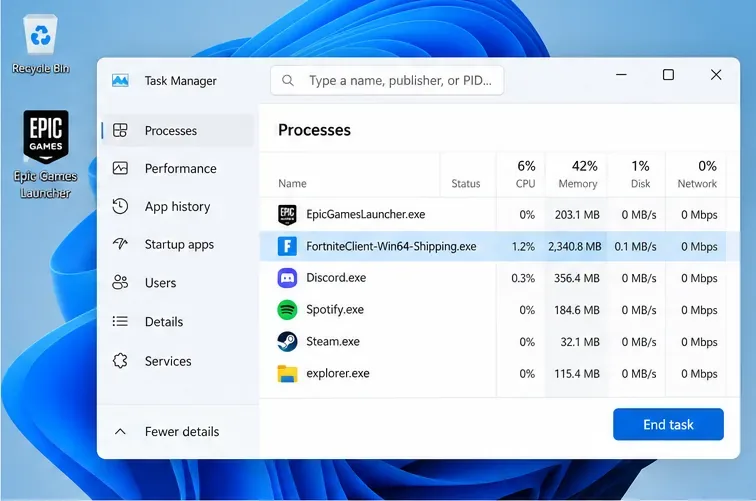This screenshot has width=756, height=501.
Task: Click the Services gear icon
Action: tap(120, 361)
